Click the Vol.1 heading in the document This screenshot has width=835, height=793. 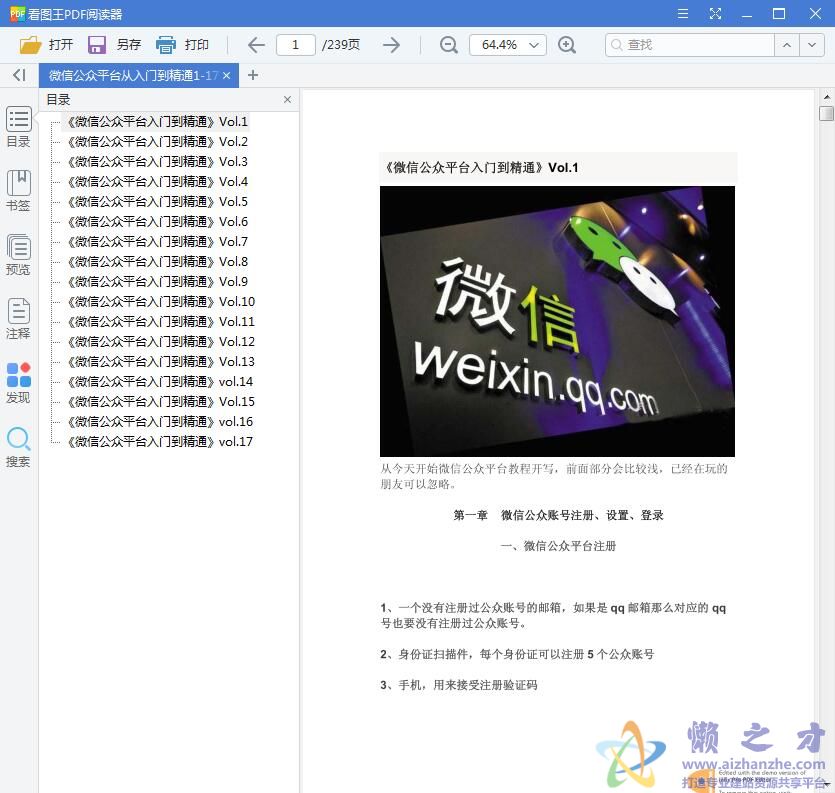point(481,168)
